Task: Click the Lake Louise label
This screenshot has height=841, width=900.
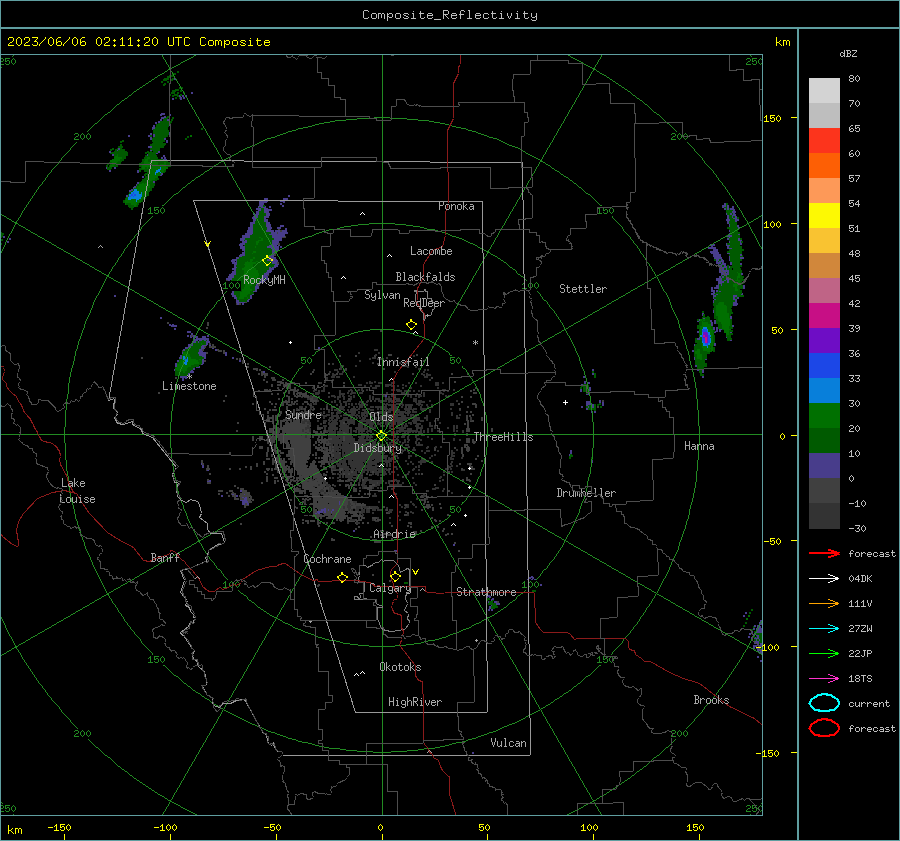Action: (x=77, y=491)
